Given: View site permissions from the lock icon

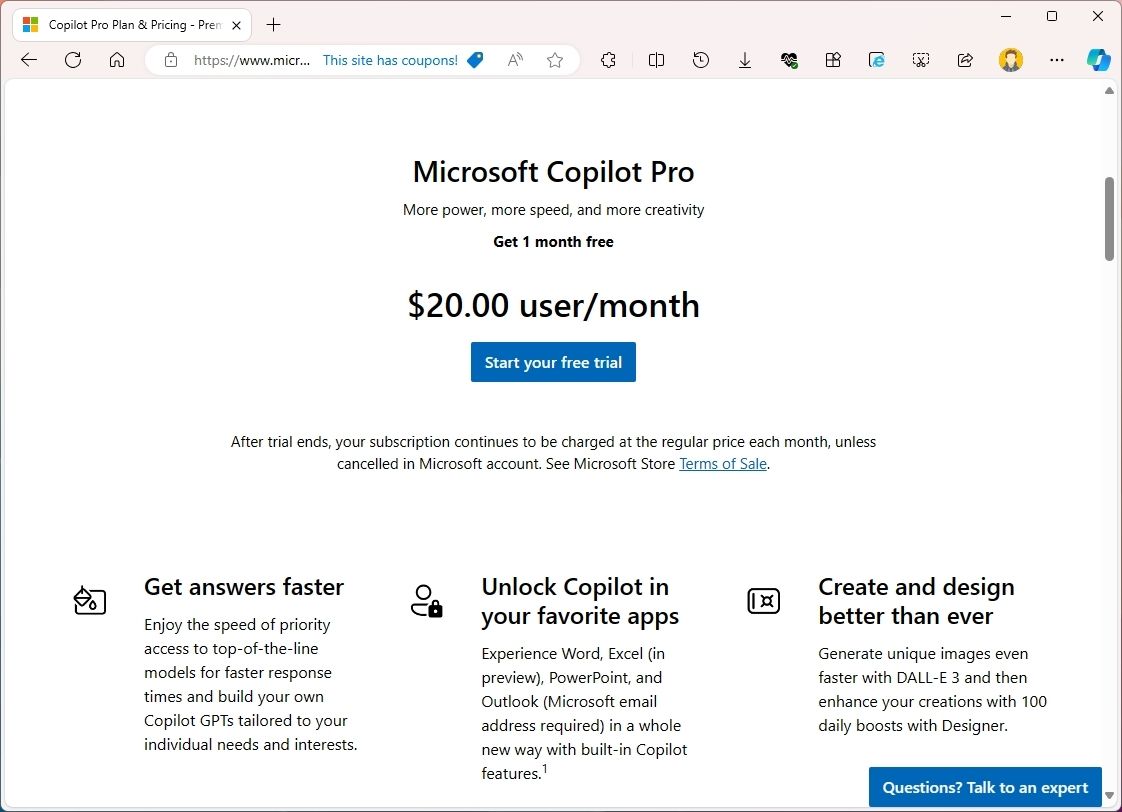Looking at the screenshot, I should (x=170, y=60).
